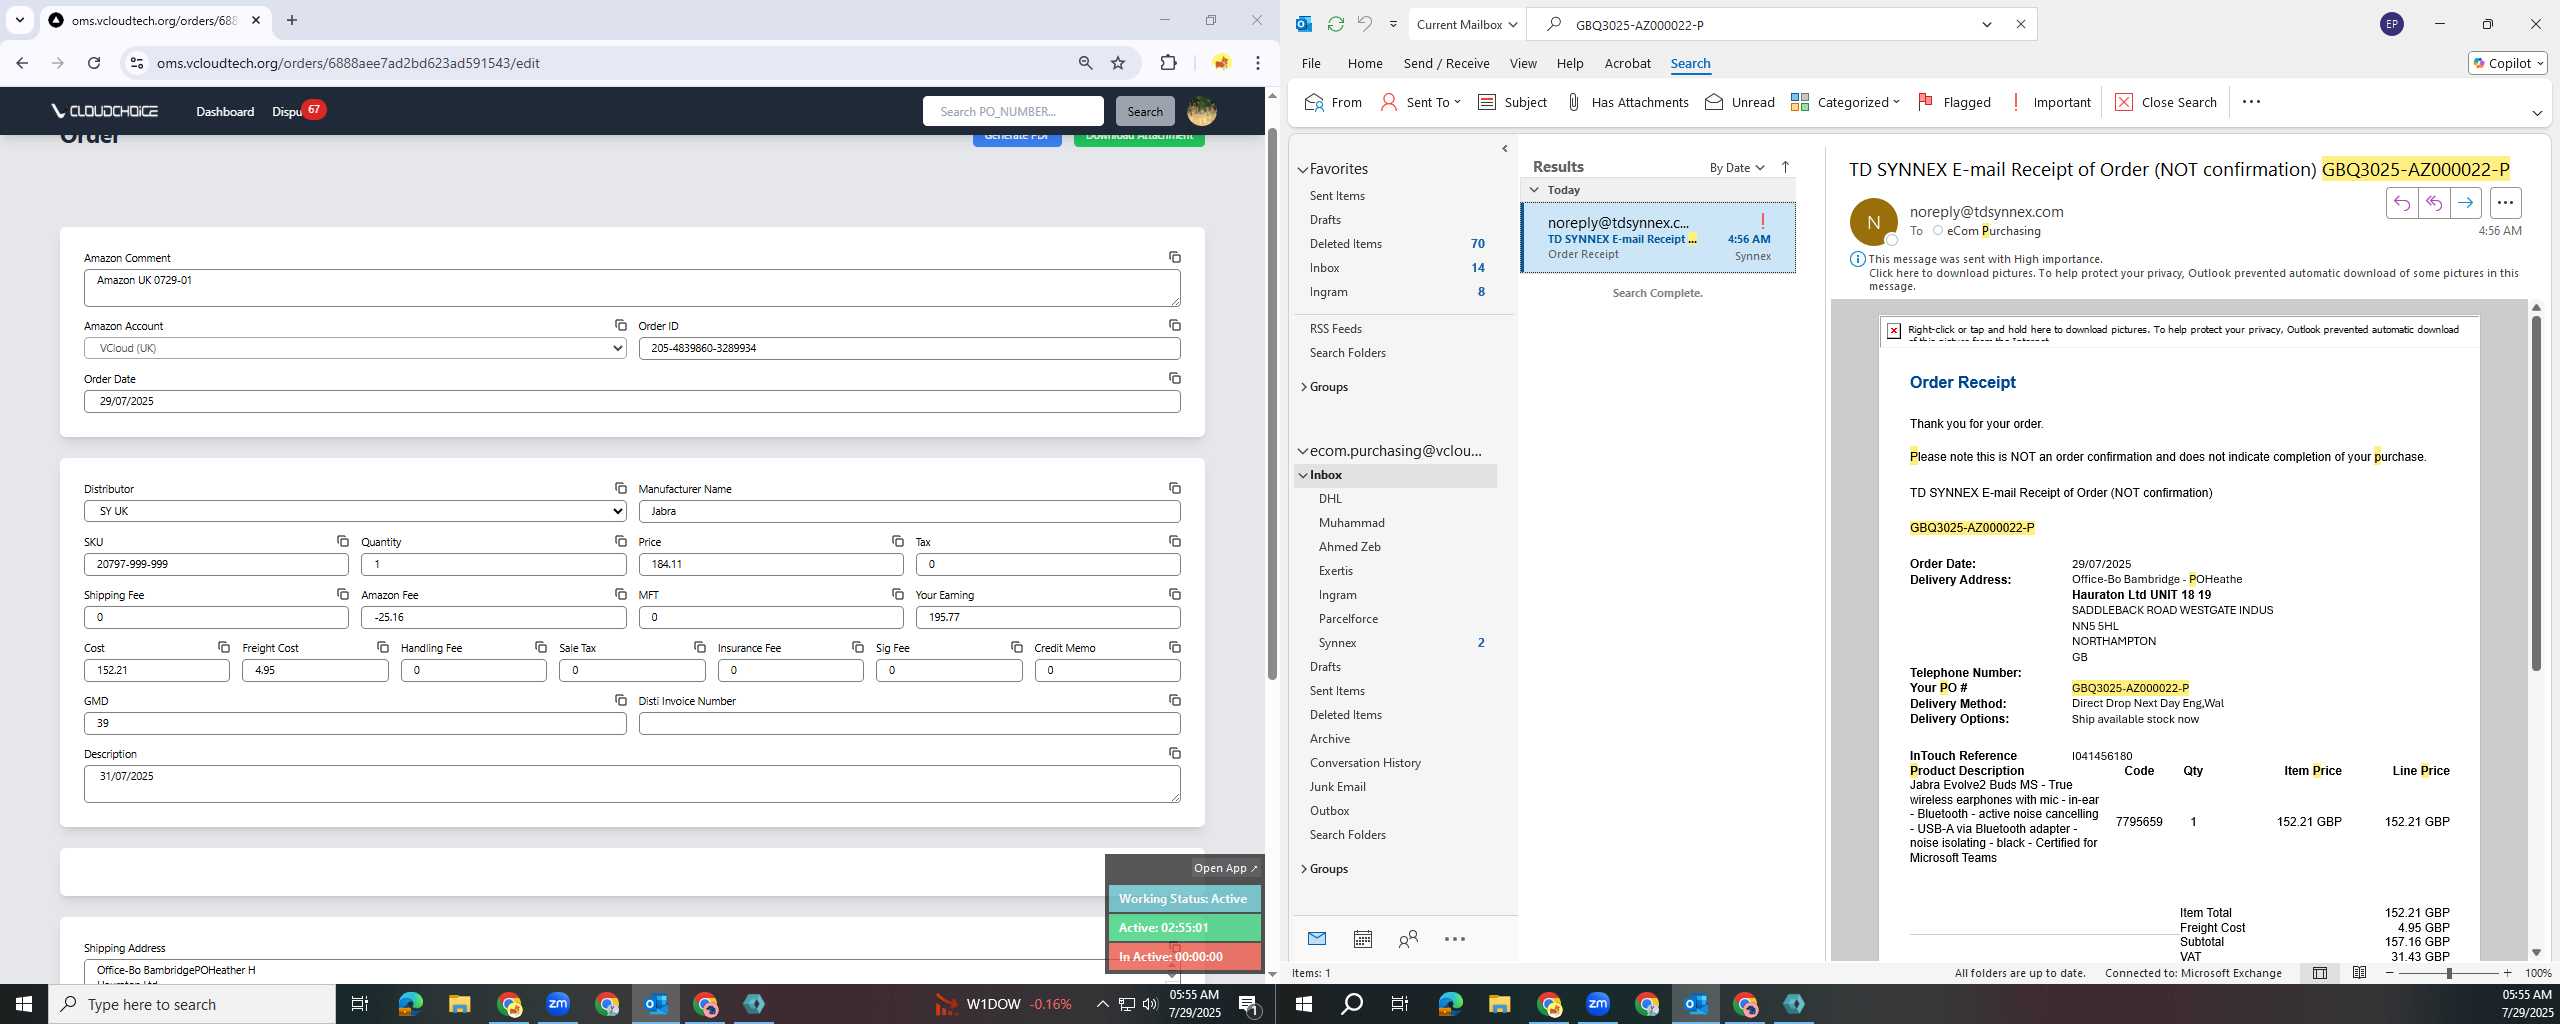Copy the Manufacturer Name field value

click(1175, 488)
